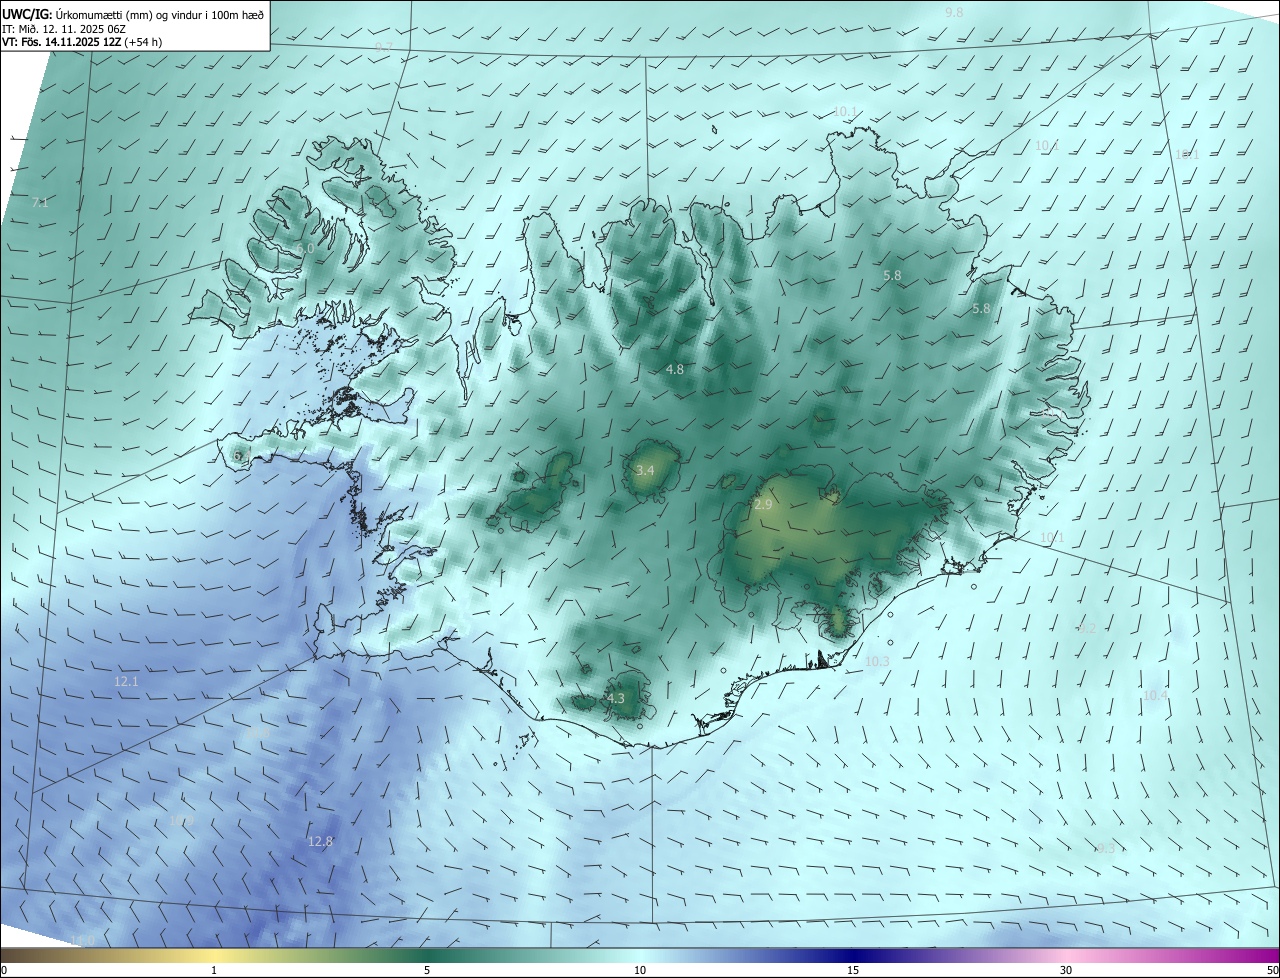Click the 4.8 value label in north Iceland

[675, 369]
